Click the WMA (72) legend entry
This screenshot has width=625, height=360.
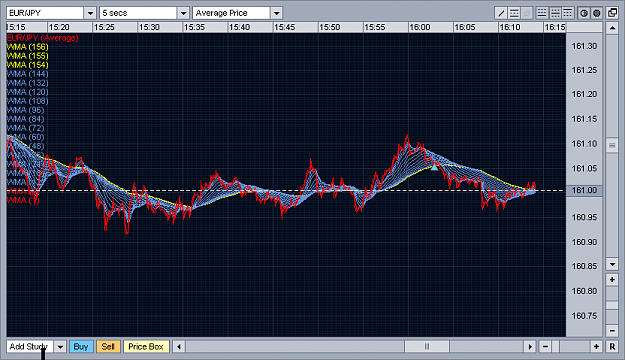pyautogui.click(x=26, y=128)
